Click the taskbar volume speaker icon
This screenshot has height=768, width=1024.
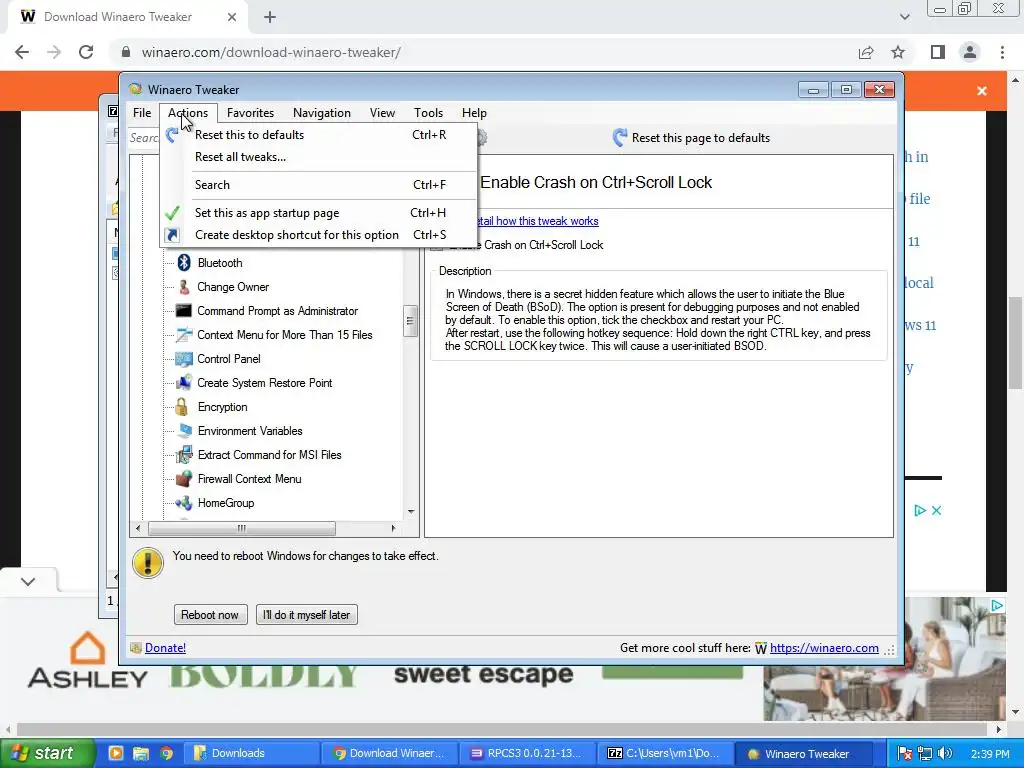945,753
